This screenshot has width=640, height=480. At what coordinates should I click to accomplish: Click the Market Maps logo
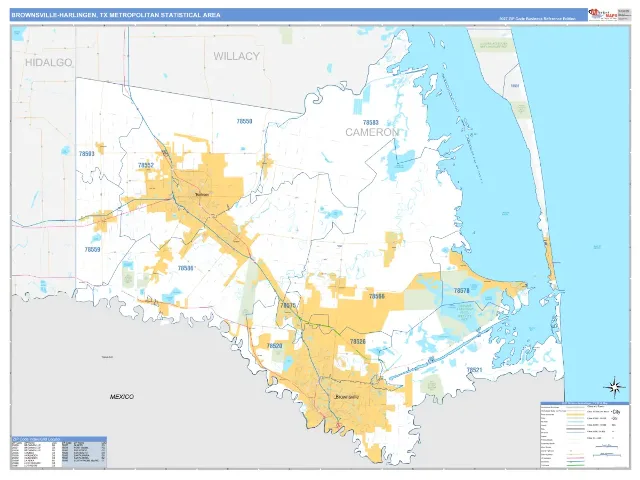(602, 15)
